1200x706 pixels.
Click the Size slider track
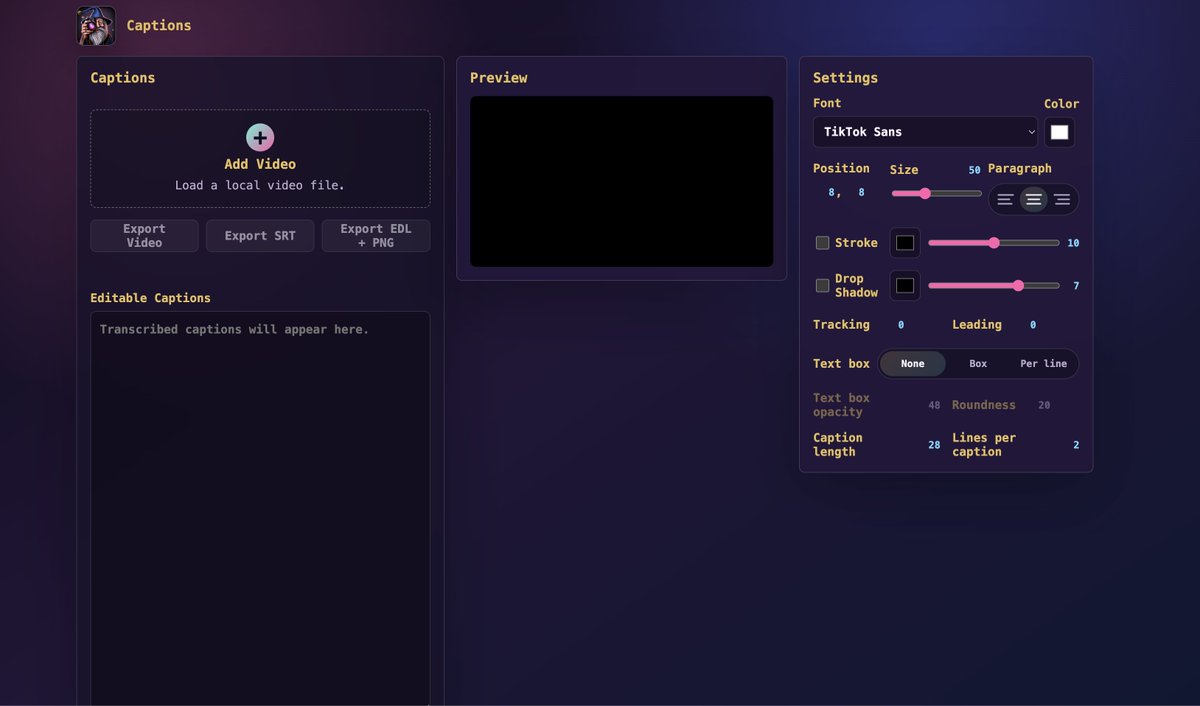click(937, 193)
